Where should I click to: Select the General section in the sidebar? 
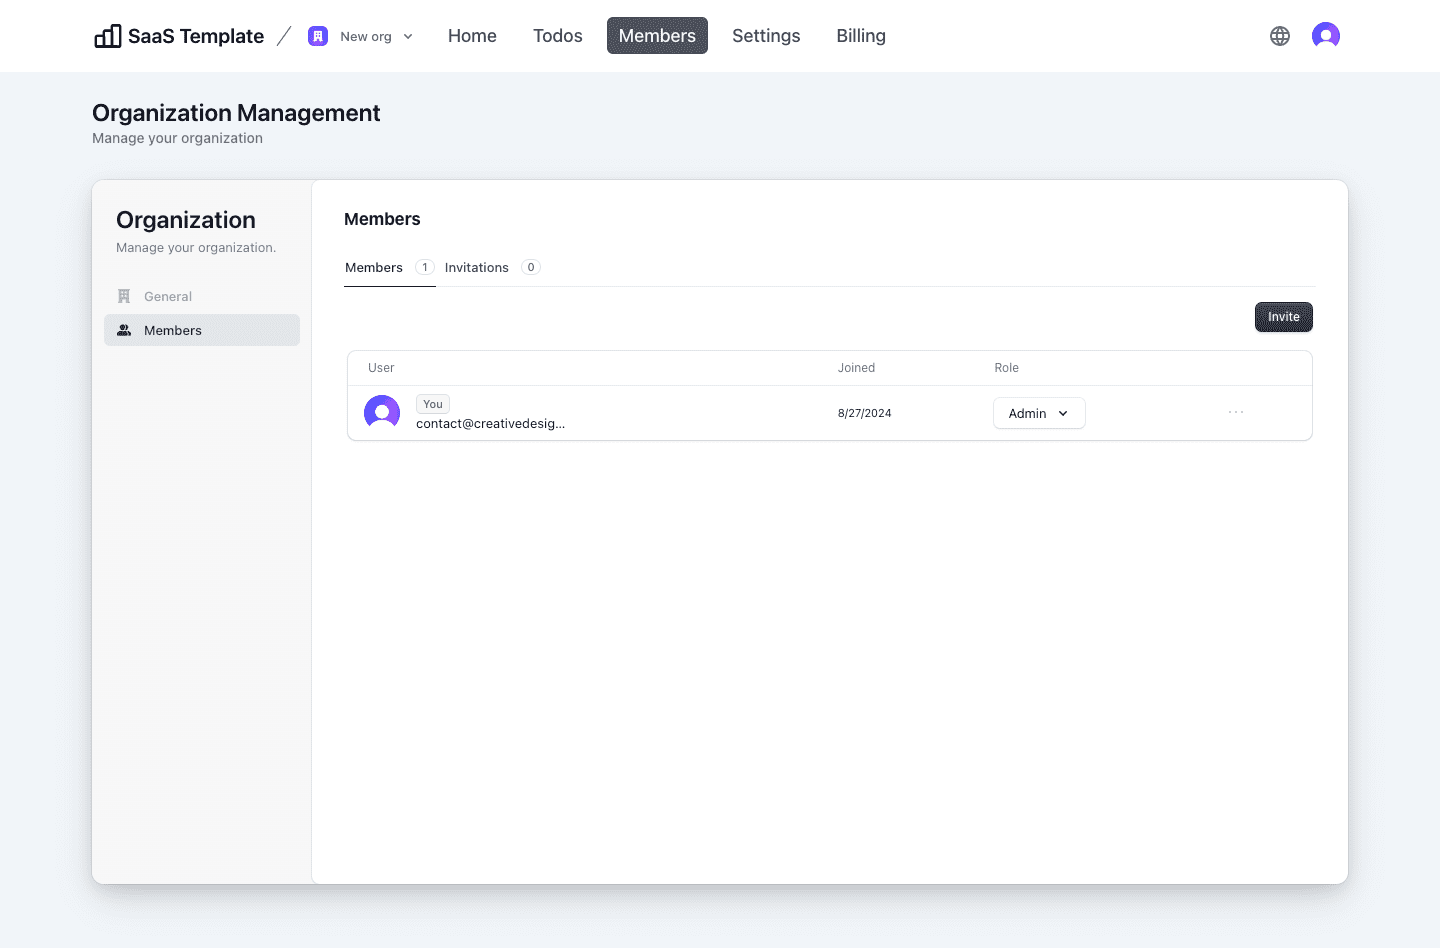168,296
